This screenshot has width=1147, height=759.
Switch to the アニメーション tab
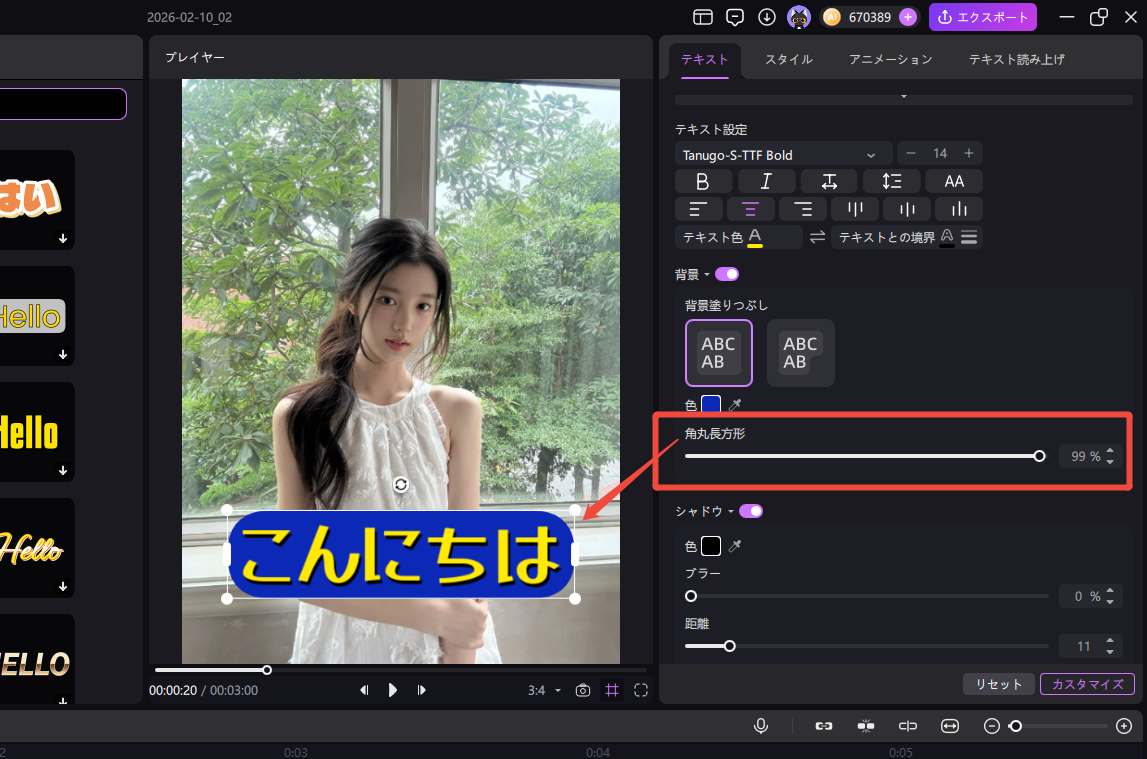pos(890,59)
